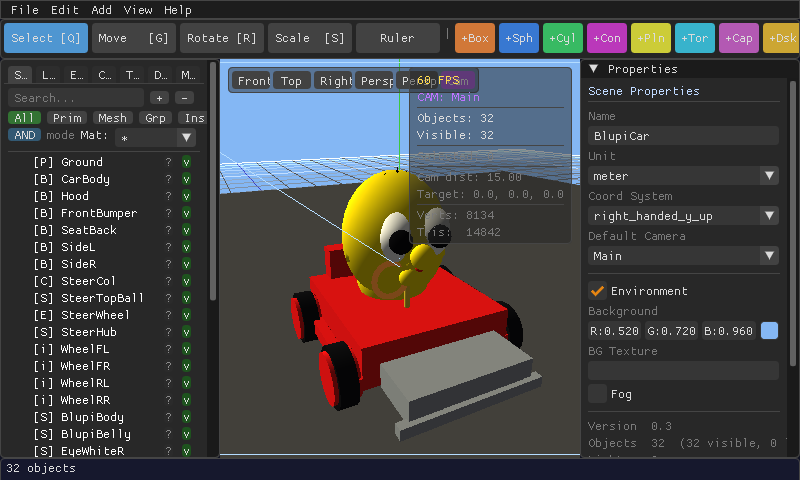This screenshot has width=800, height=480.
Task: Uncheck the Environment checkbox
Action: tap(597, 291)
